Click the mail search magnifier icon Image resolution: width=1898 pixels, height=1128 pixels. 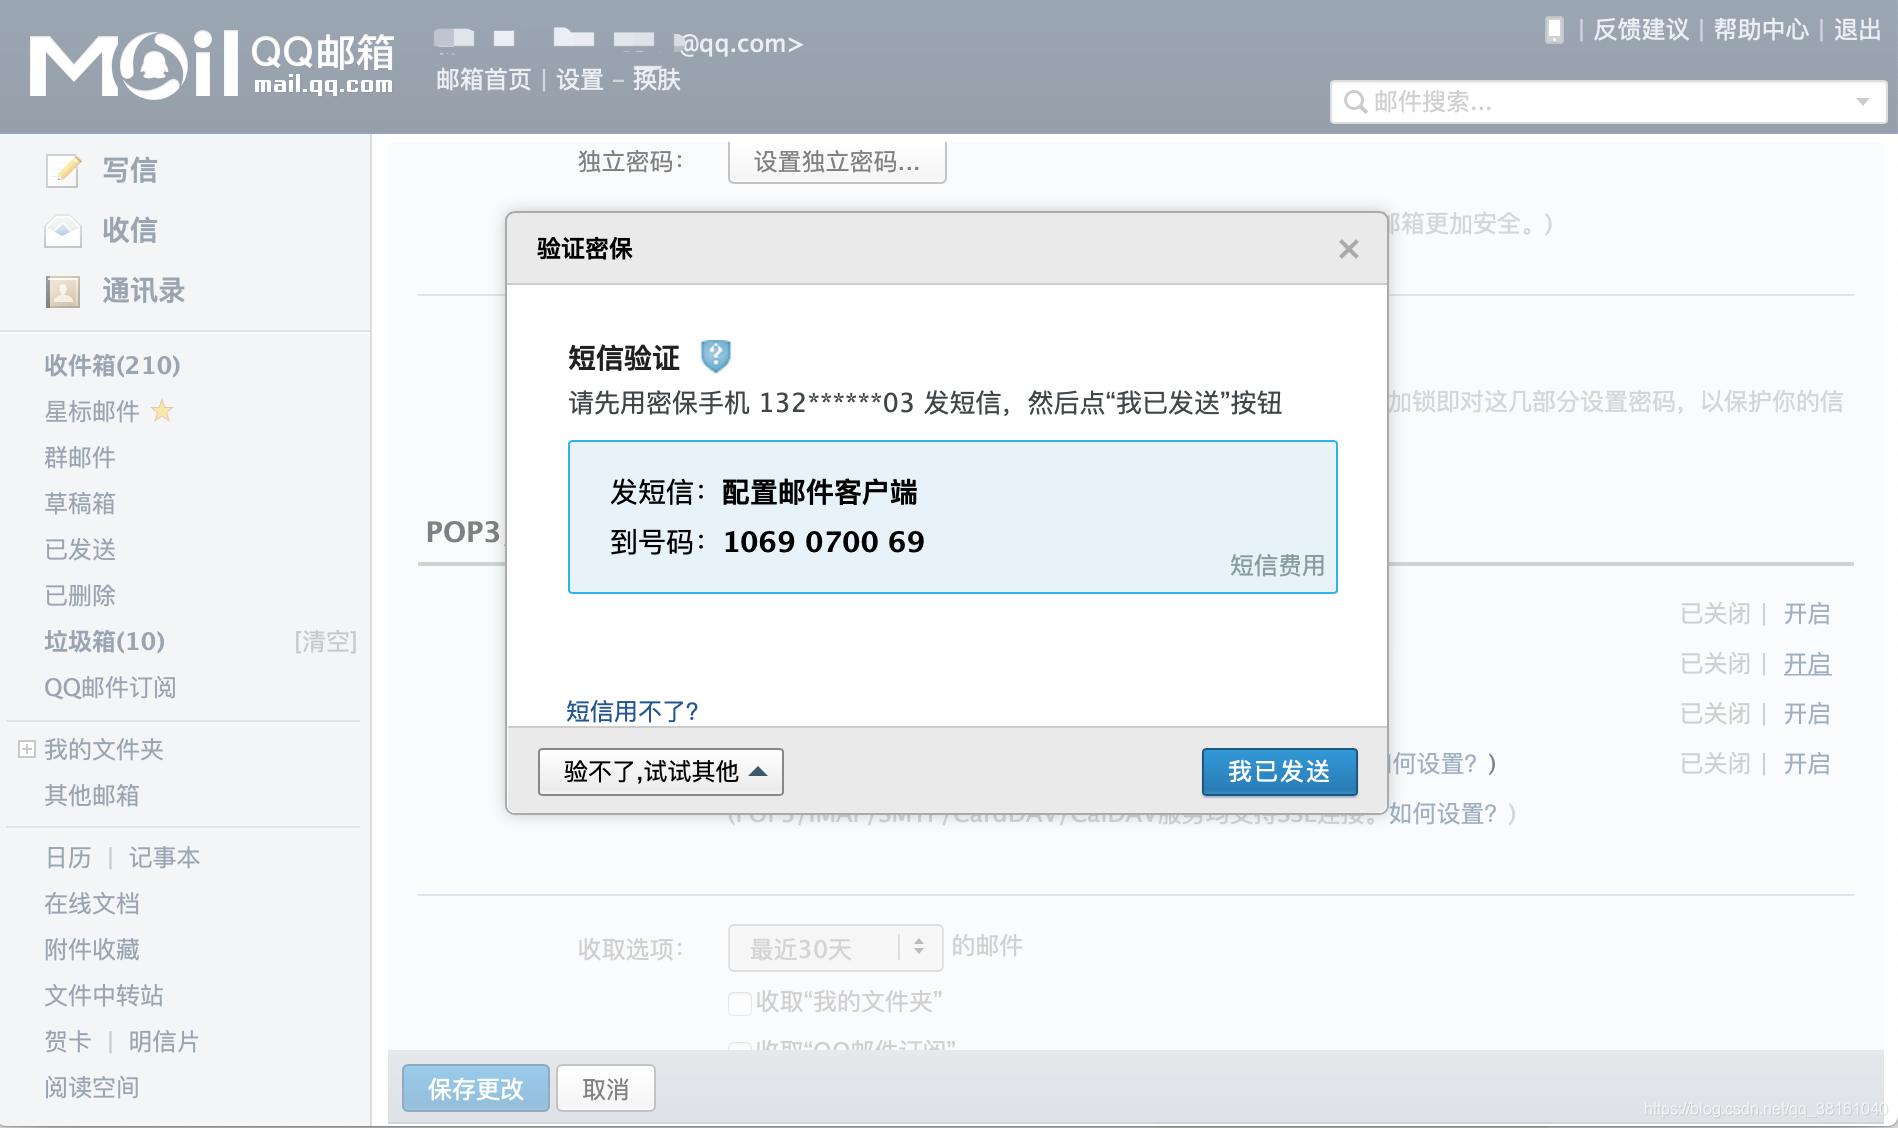click(x=1355, y=102)
